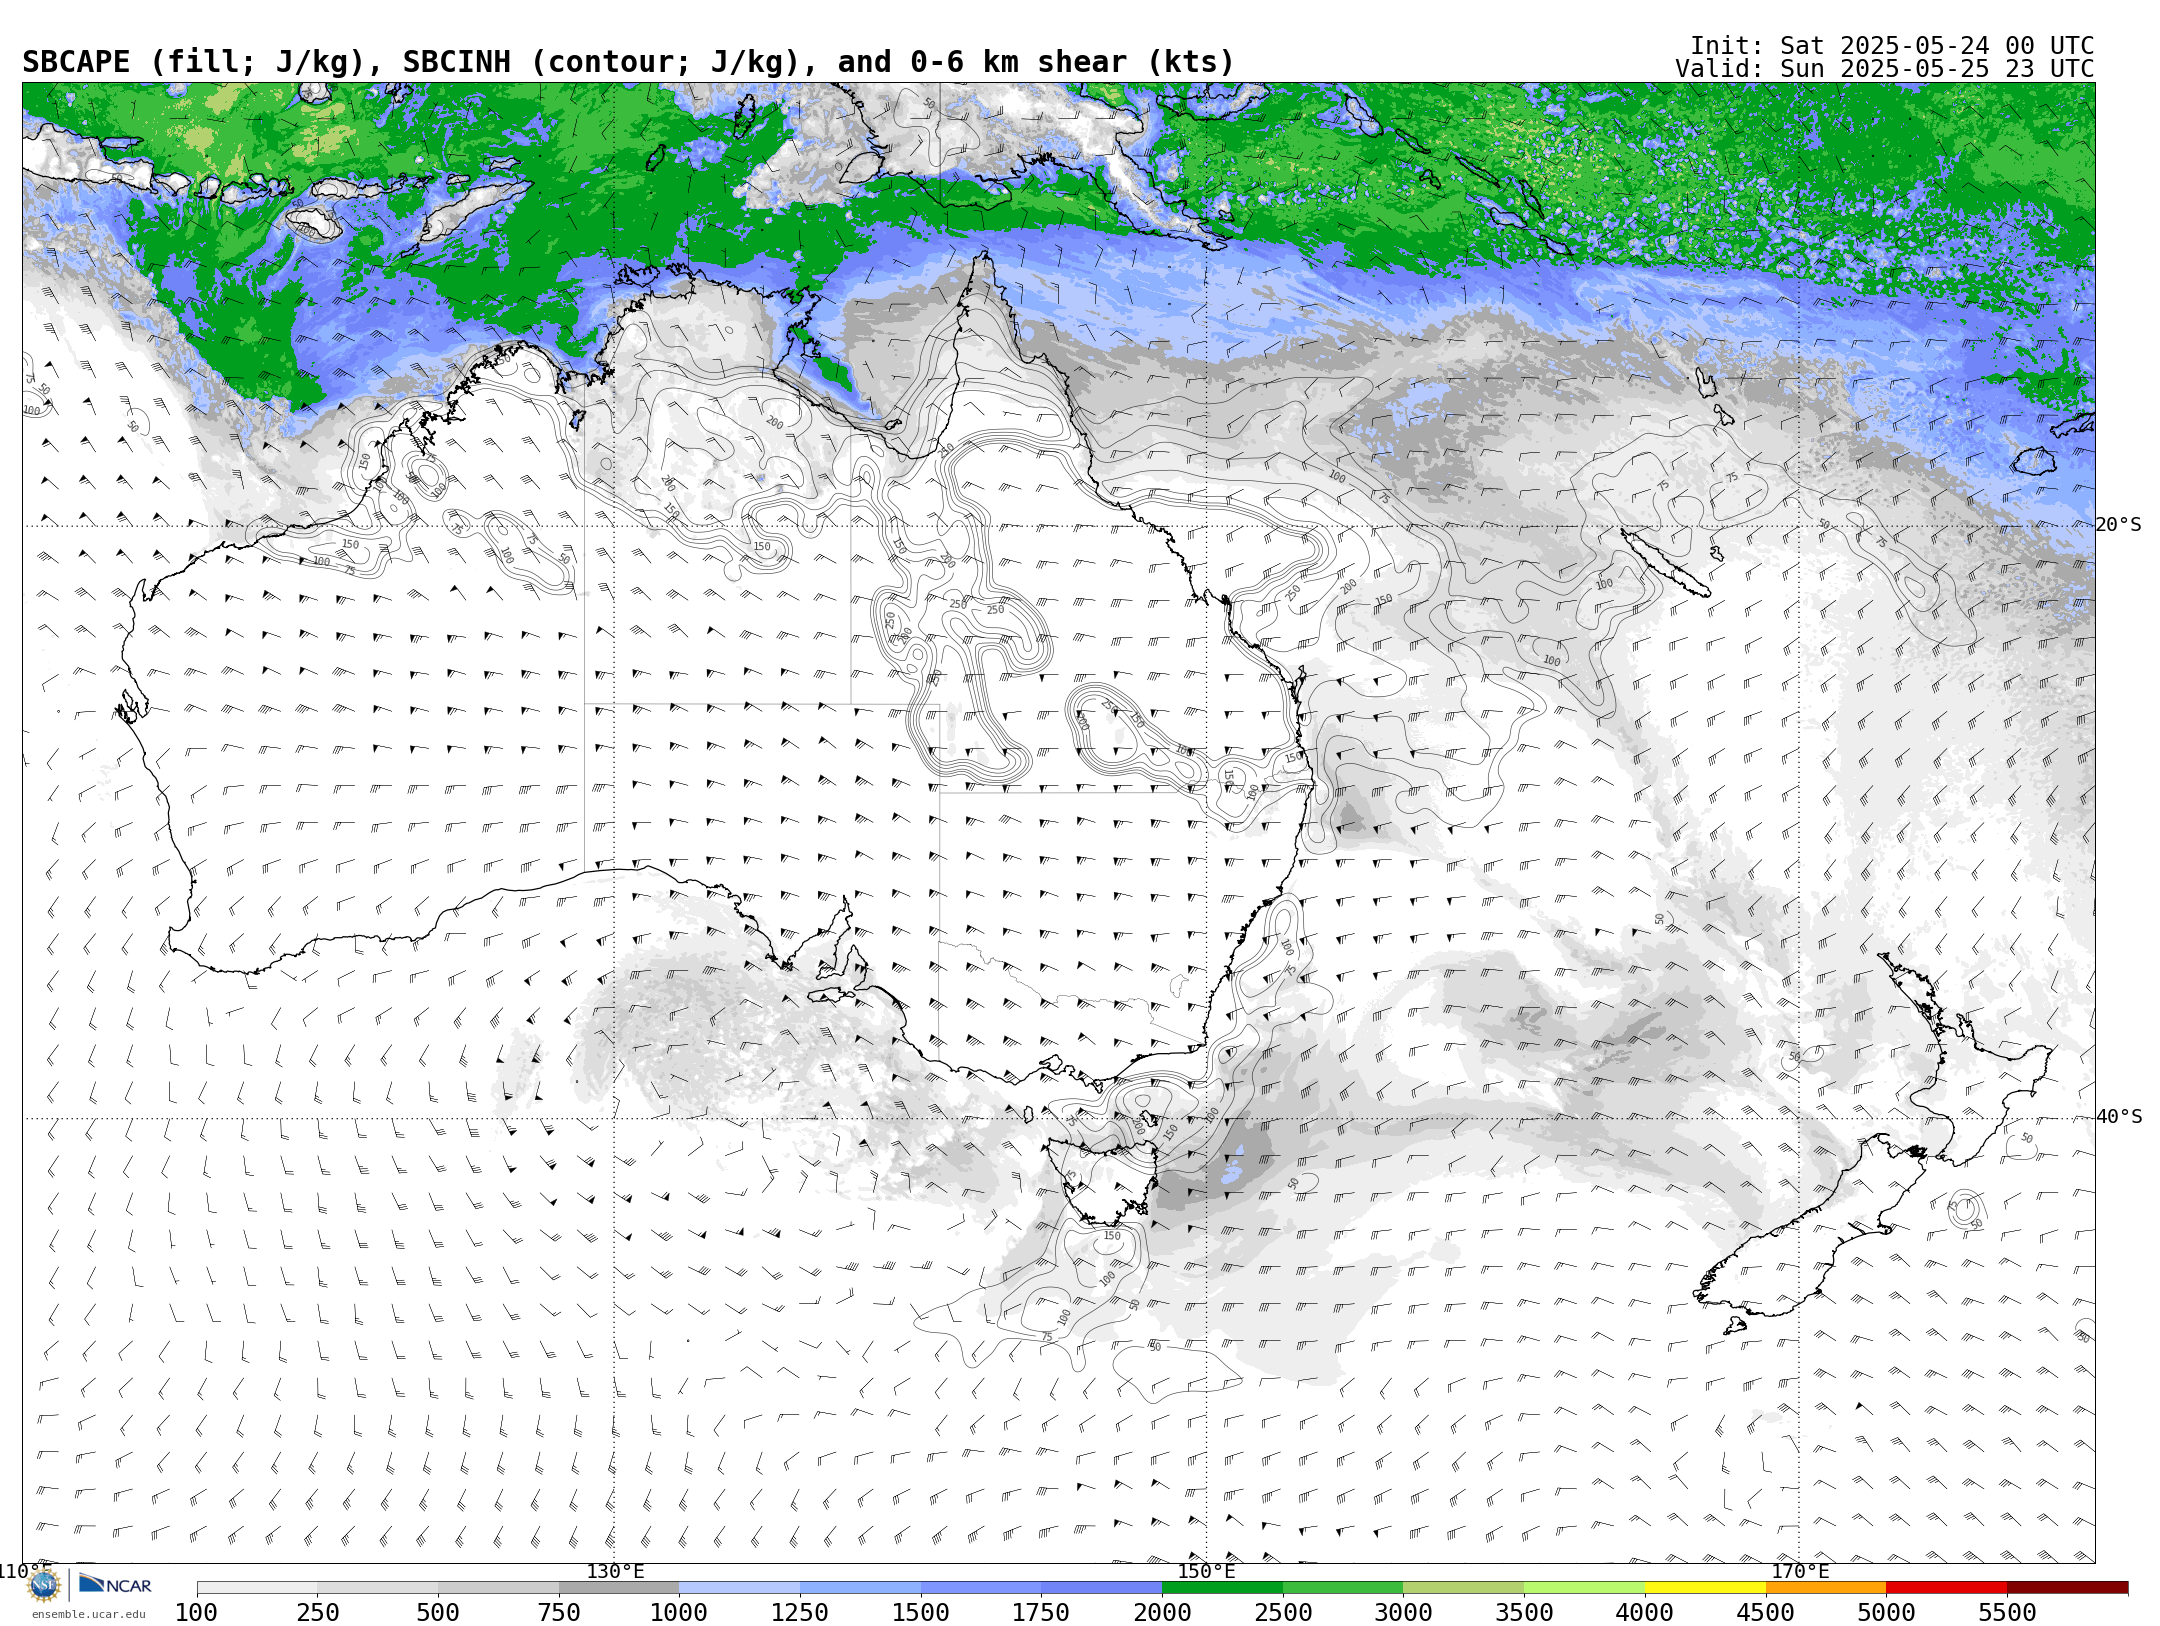
Task: Open the ensemble.ucar.edu link text
Action: click(x=88, y=1614)
